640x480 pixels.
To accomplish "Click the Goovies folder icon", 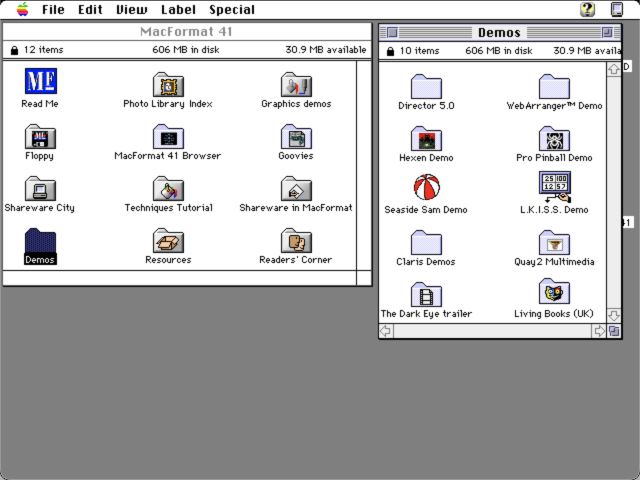I will click(x=296, y=137).
